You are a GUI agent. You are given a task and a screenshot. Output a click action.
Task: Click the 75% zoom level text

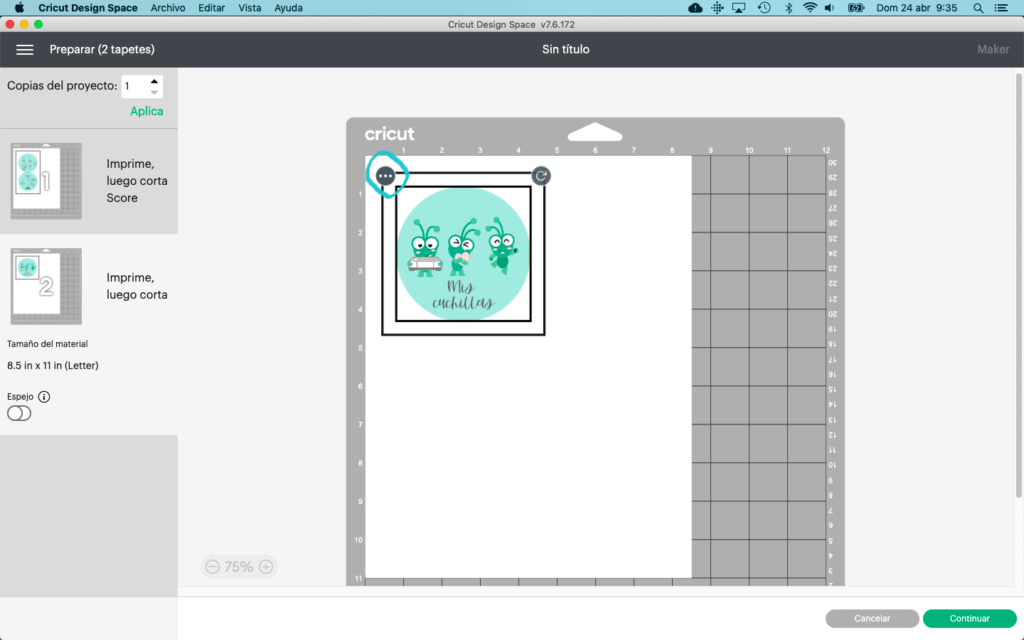(238, 567)
